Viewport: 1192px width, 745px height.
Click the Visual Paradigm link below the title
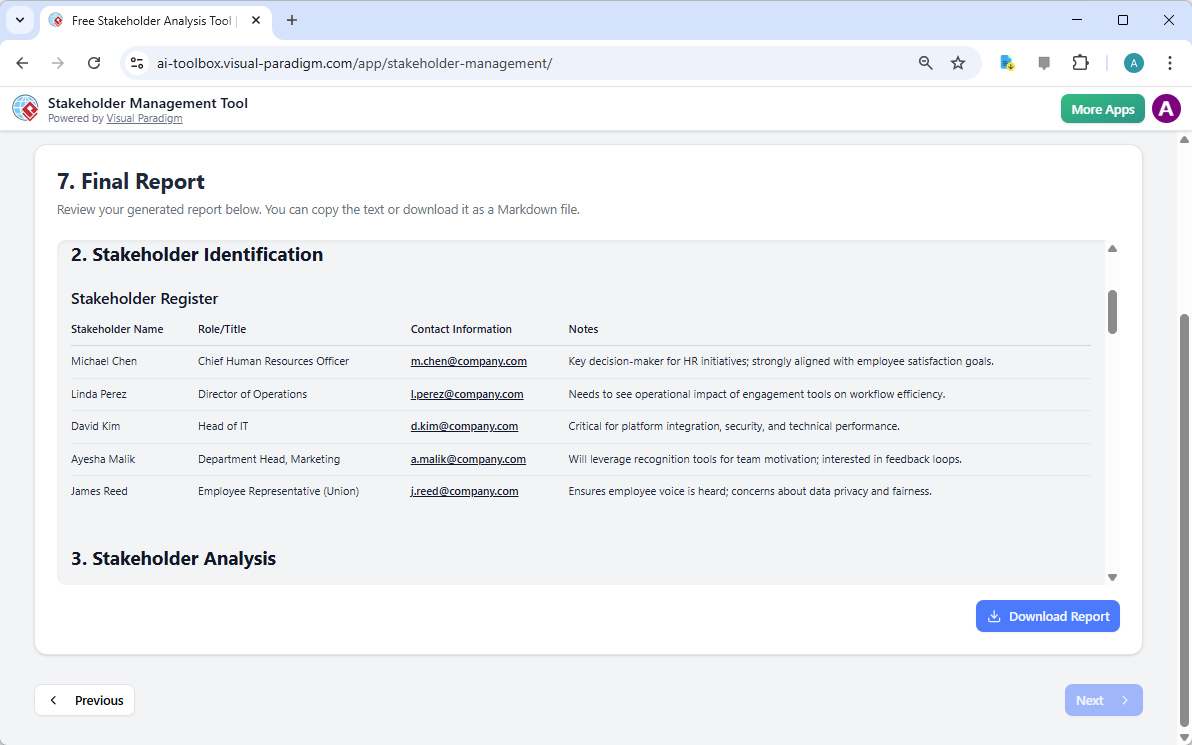(x=144, y=118)
